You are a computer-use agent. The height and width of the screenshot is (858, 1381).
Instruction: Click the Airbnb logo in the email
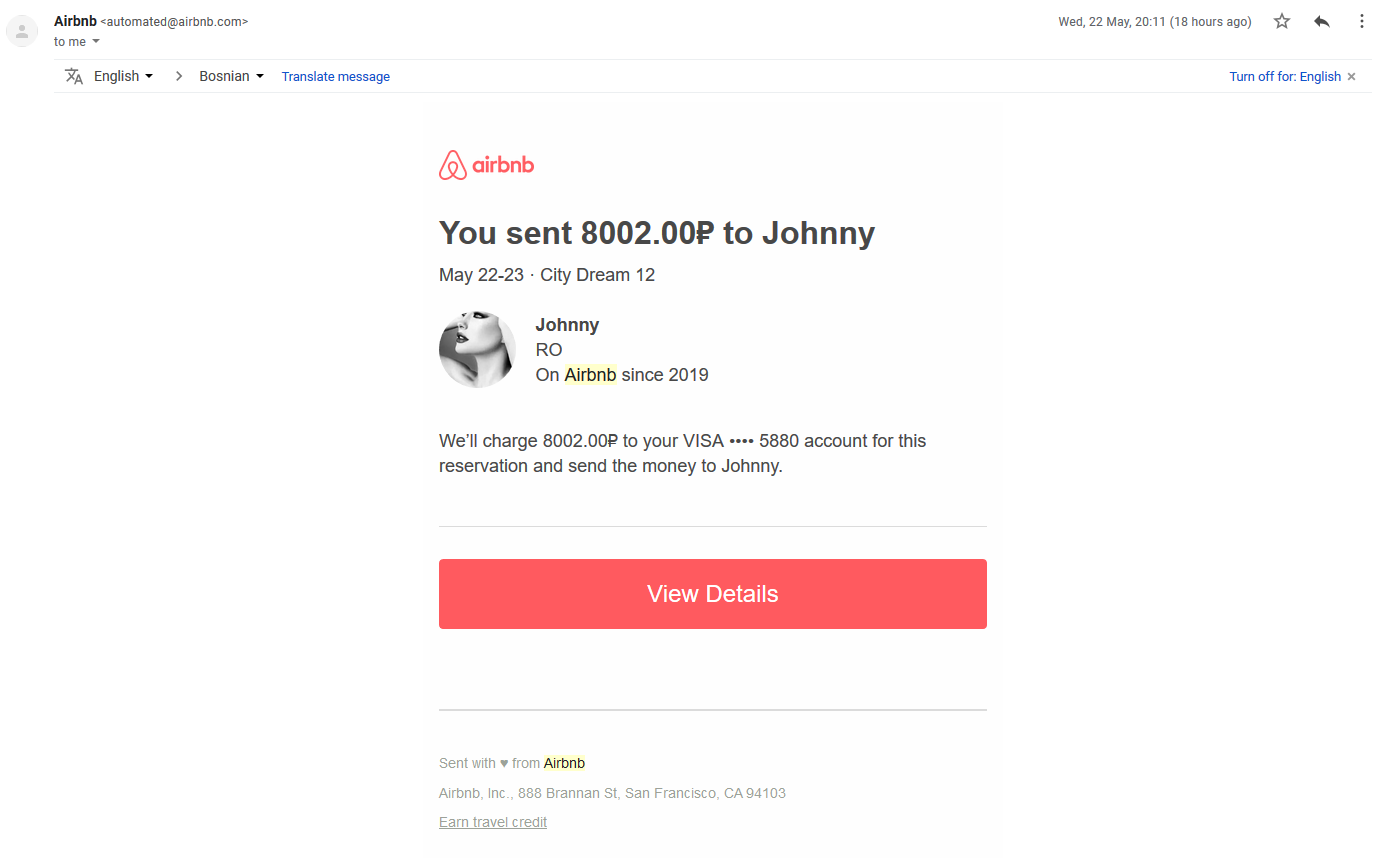pos(487,165)
